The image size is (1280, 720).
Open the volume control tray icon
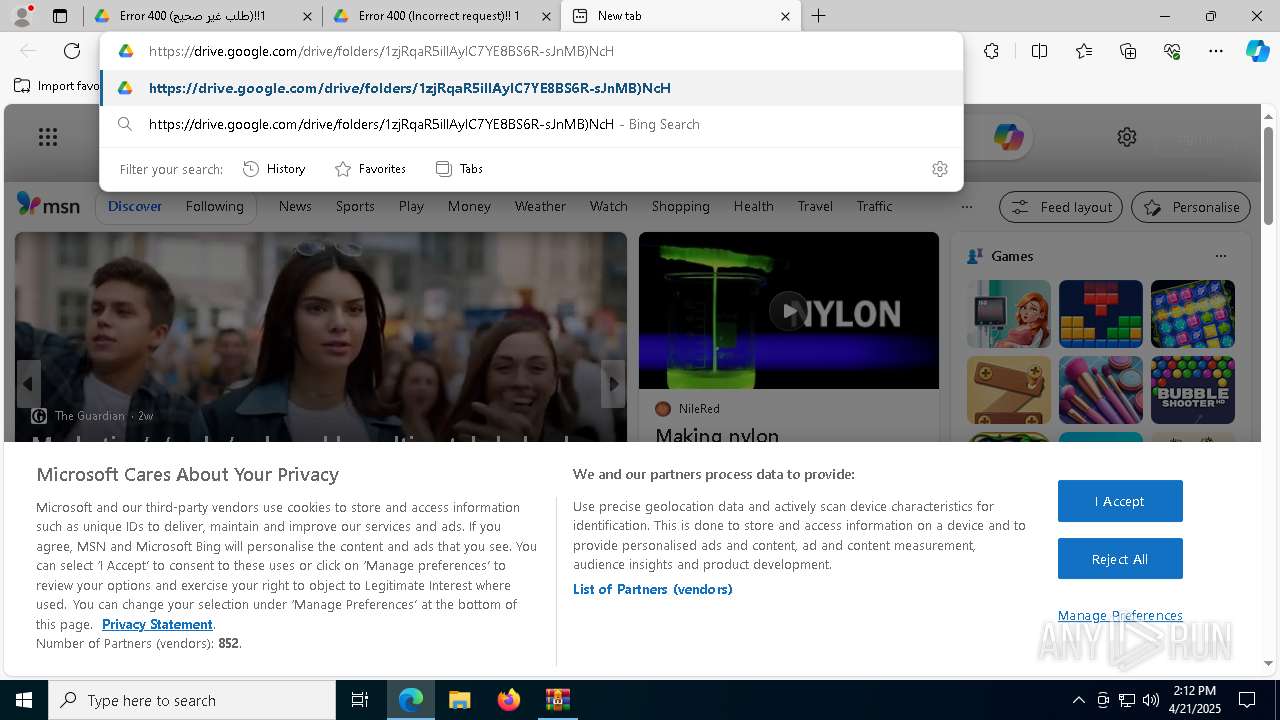pyautogui.click(x=1151, y=700)
